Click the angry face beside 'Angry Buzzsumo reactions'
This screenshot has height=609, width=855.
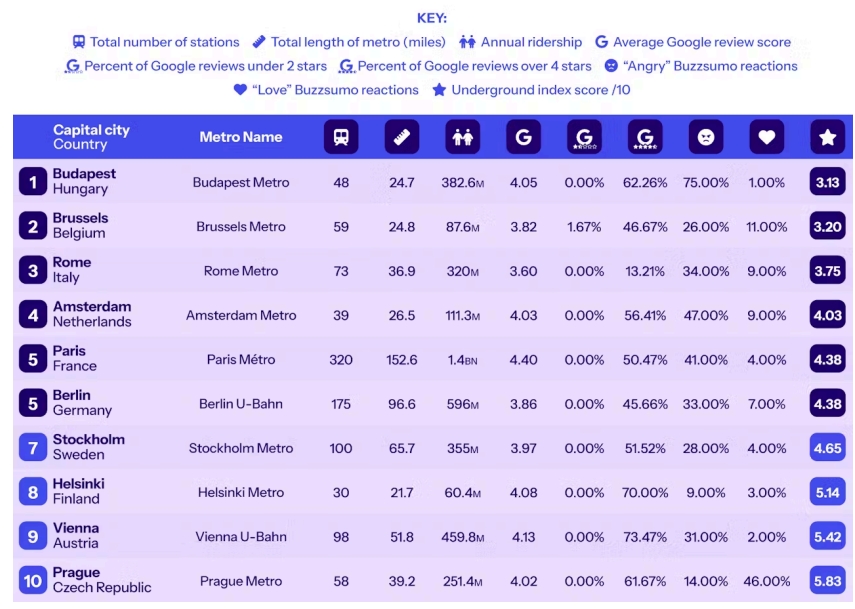(x=611, y=66)
